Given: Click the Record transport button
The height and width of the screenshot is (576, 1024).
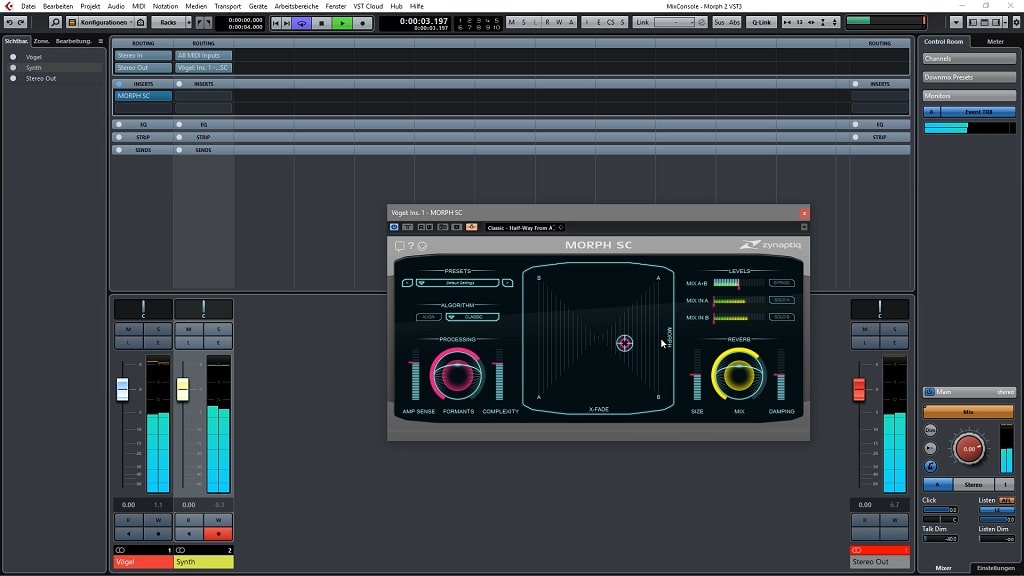Looking at the screenshot, I should 362,23.
